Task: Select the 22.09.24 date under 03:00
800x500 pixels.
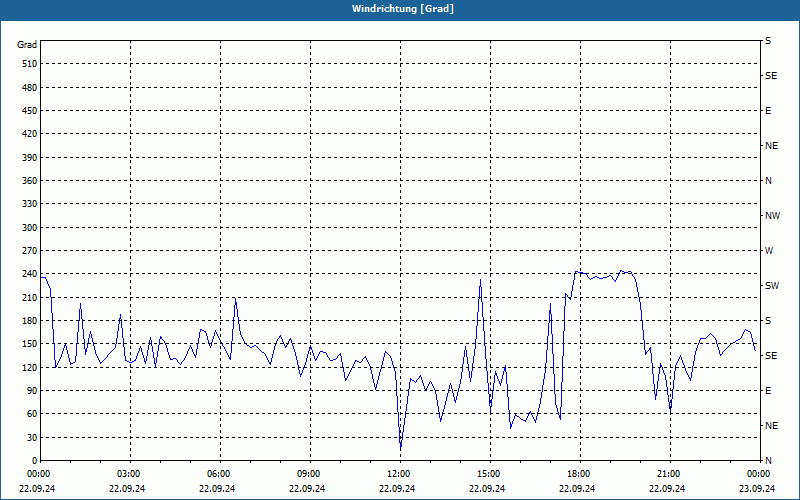Action: pos(127,488)
